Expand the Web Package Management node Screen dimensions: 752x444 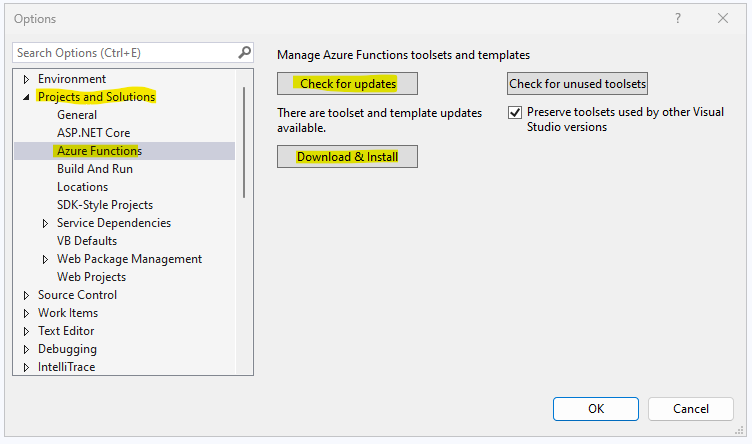[x=45, y=259]
